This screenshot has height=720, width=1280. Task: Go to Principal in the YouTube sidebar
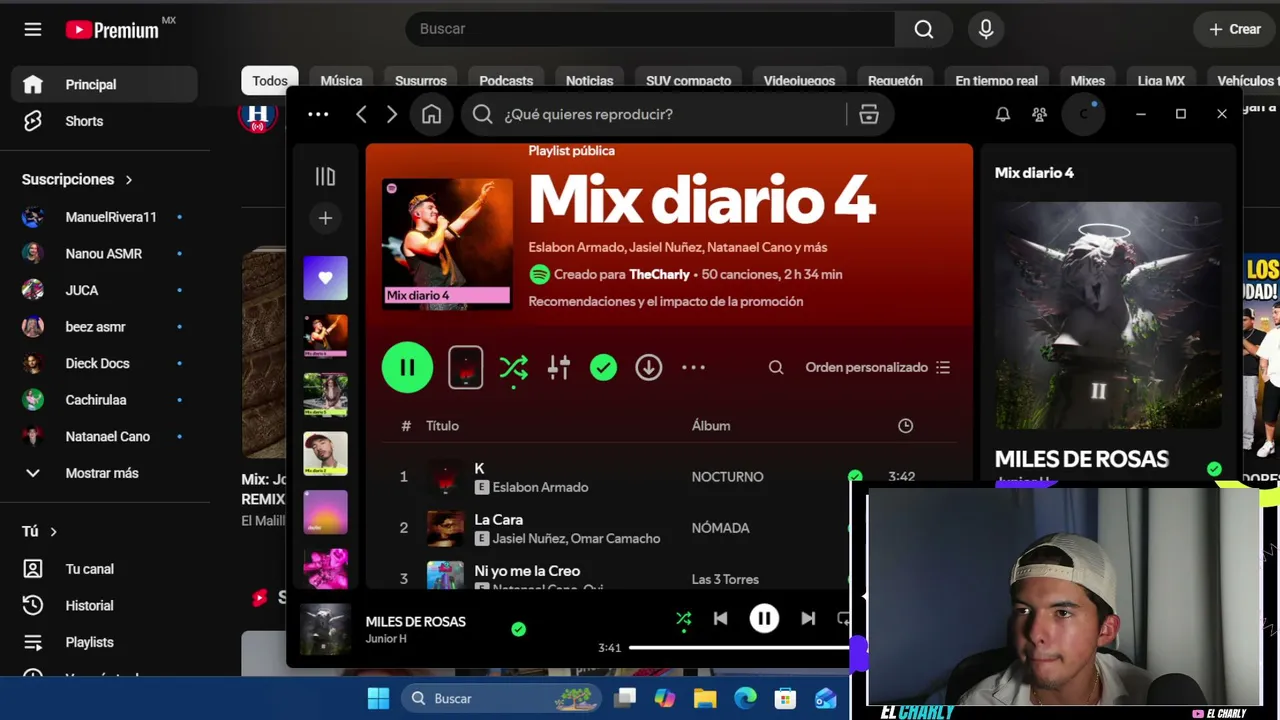(x=104, y=85)
